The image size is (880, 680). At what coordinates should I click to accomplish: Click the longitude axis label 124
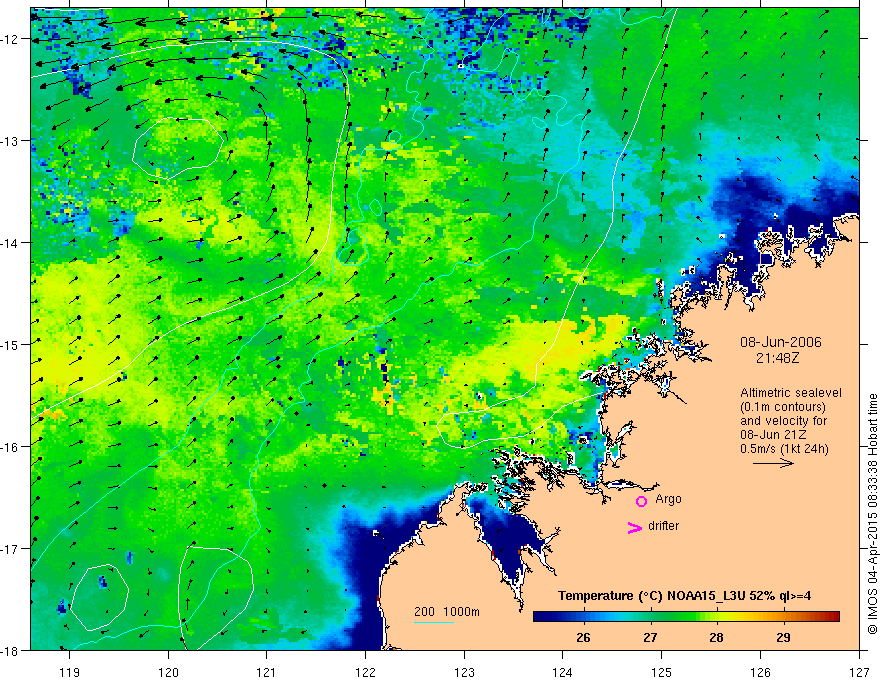point(563,672)
